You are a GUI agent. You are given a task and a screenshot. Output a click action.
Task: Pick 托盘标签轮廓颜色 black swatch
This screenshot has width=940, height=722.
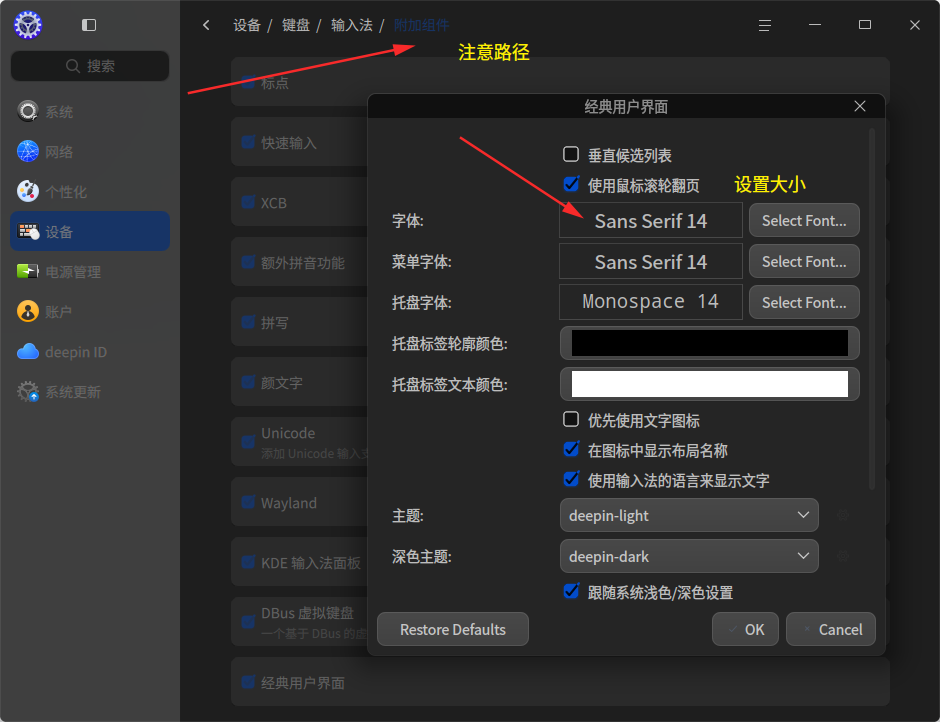coord(710,343)
